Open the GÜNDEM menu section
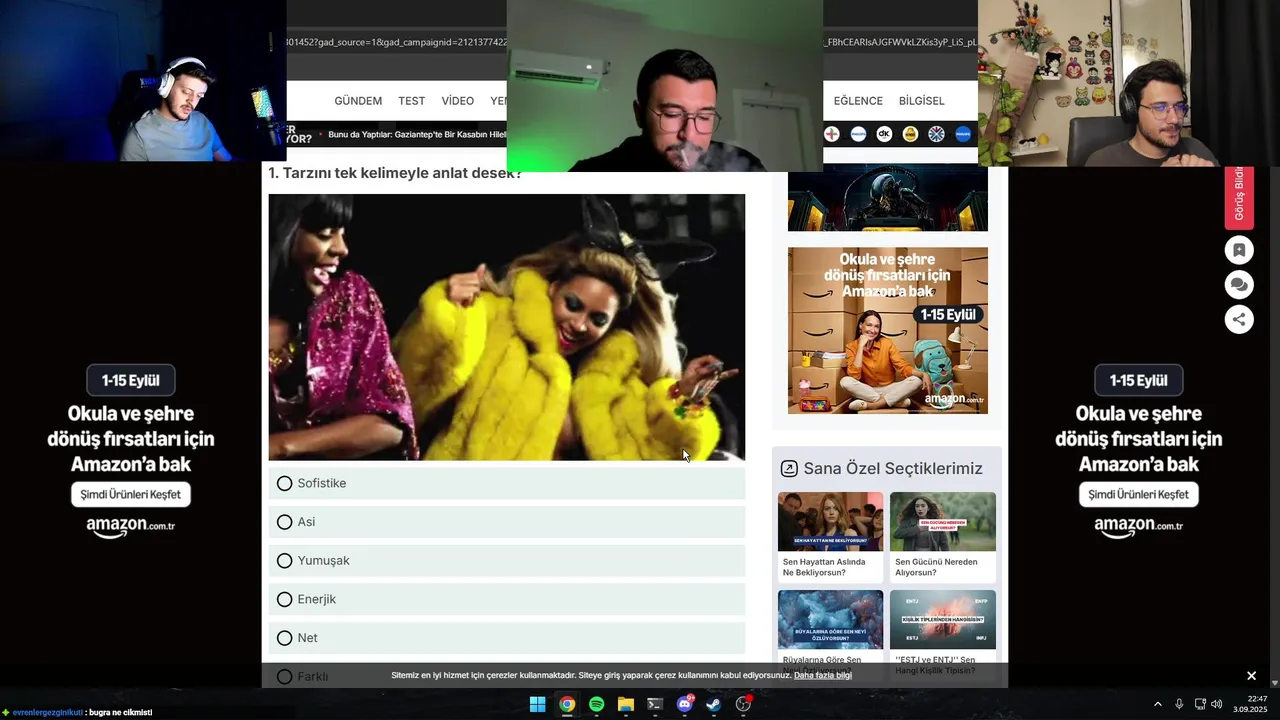Viewport: 1280px width, 720px height. [358, 101]
